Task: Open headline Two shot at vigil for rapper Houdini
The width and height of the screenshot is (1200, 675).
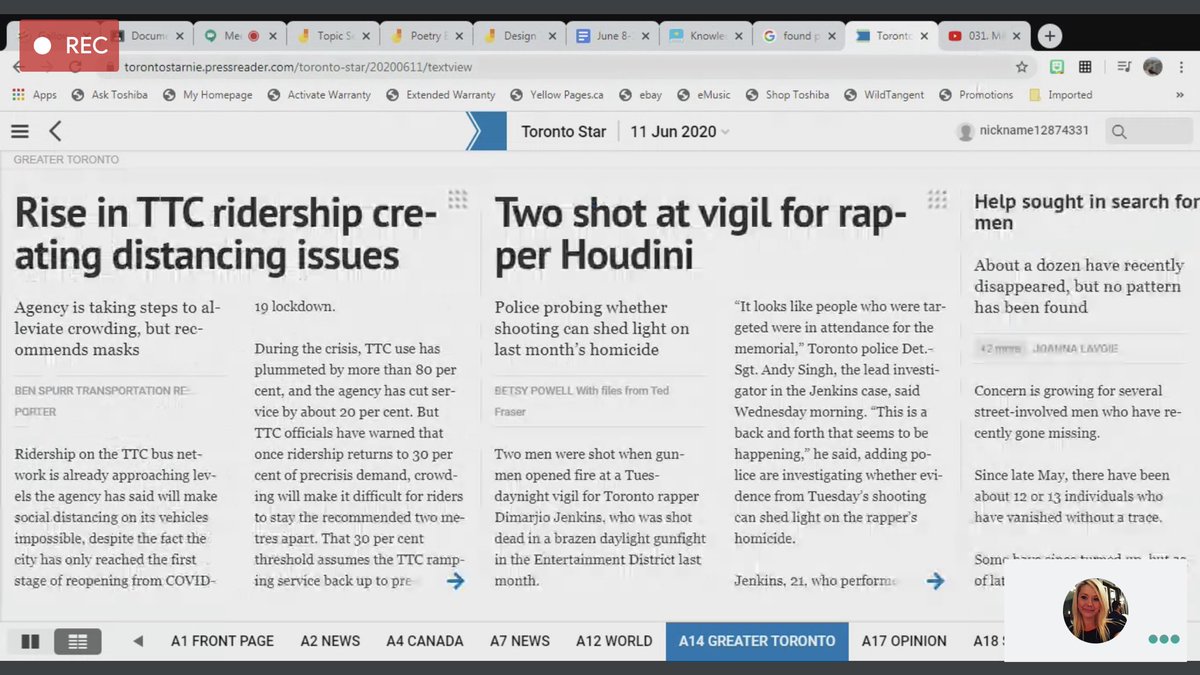Action: [701, 233]
